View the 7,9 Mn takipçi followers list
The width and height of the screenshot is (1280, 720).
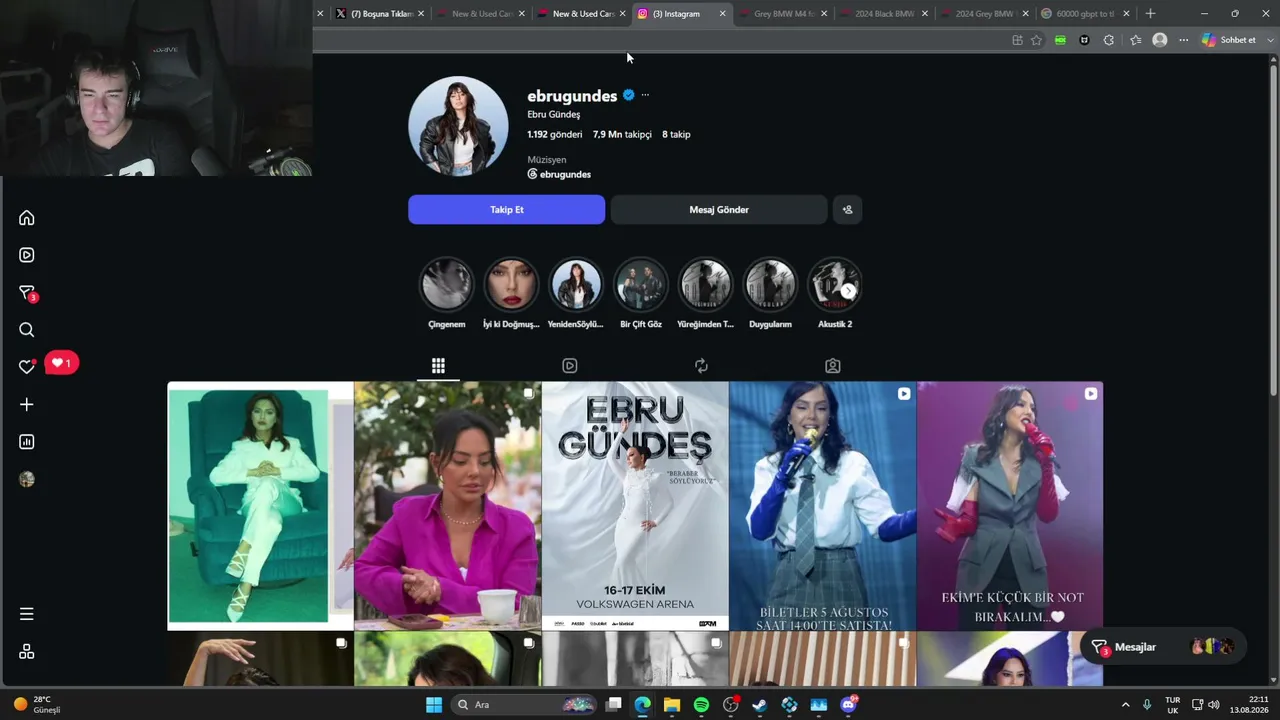pyautogui.click(x=622, y=134)
